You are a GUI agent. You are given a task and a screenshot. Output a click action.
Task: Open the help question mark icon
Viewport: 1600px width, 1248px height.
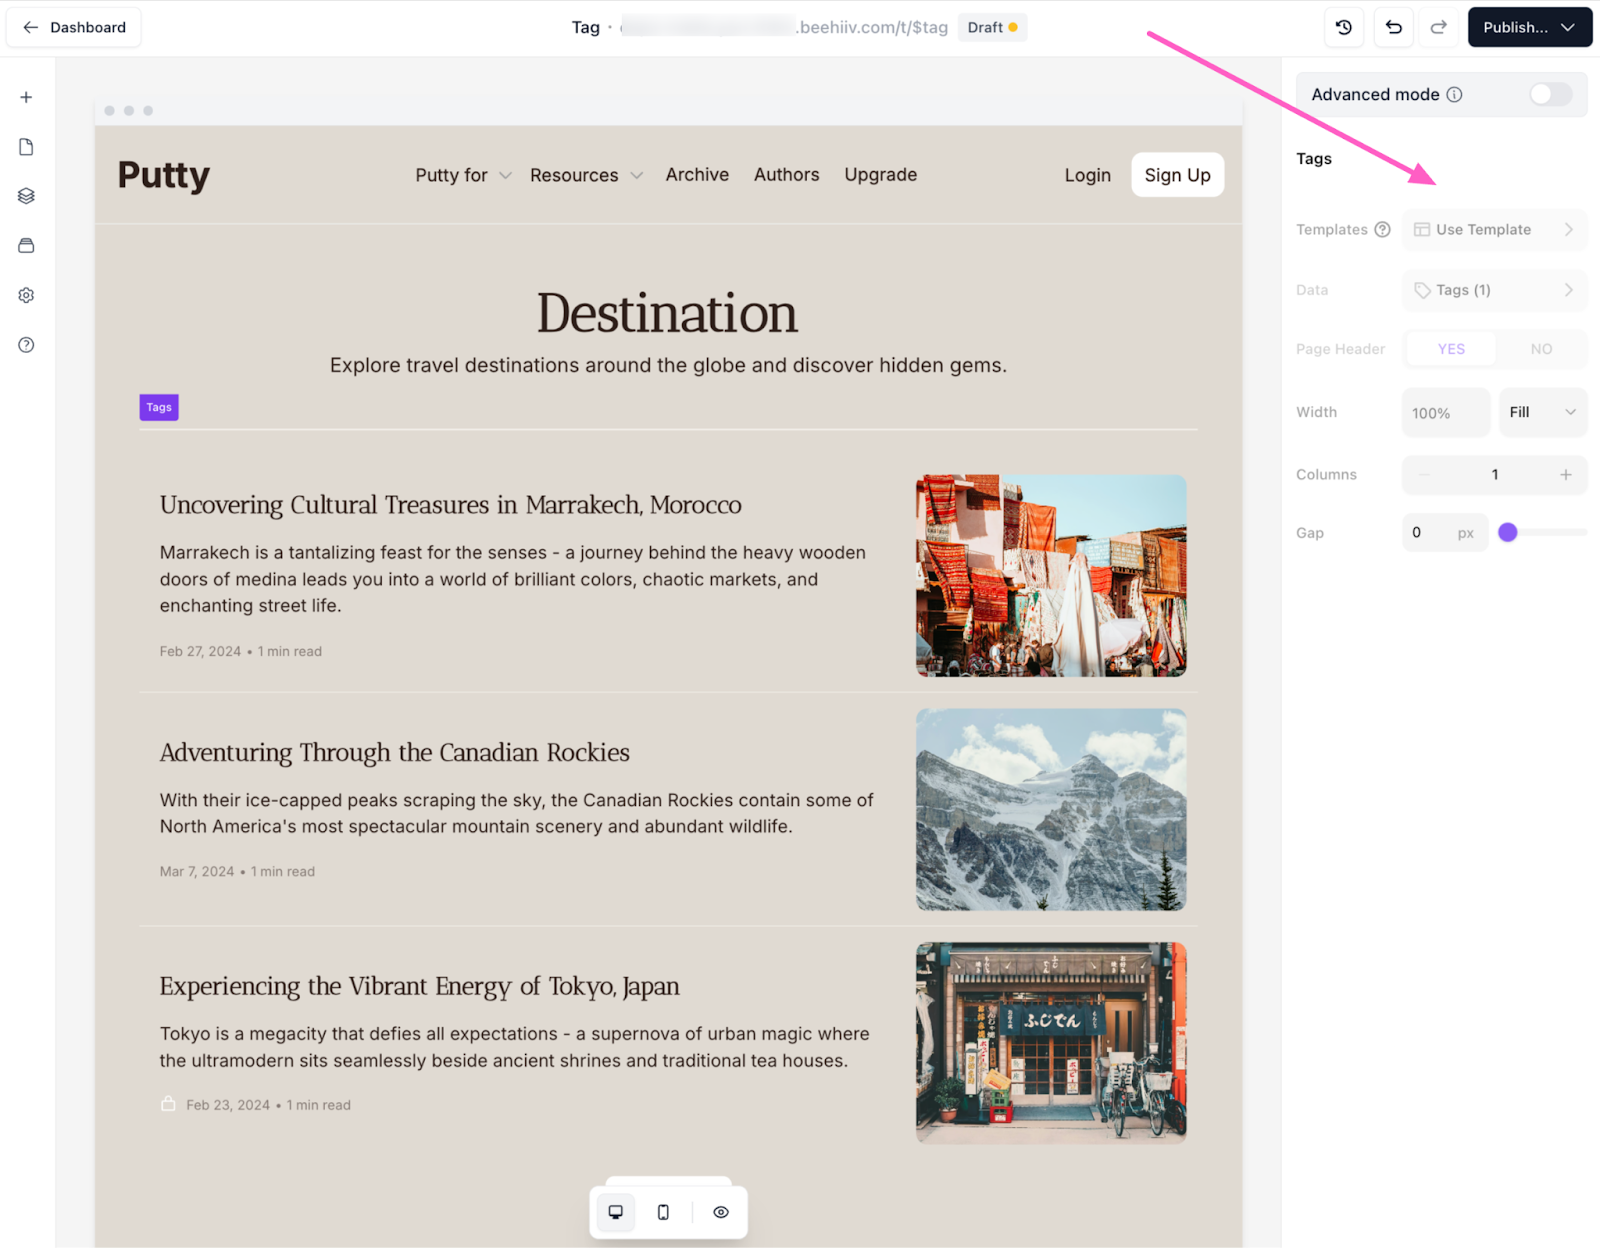pyautogui.click(x=26, y=345)
